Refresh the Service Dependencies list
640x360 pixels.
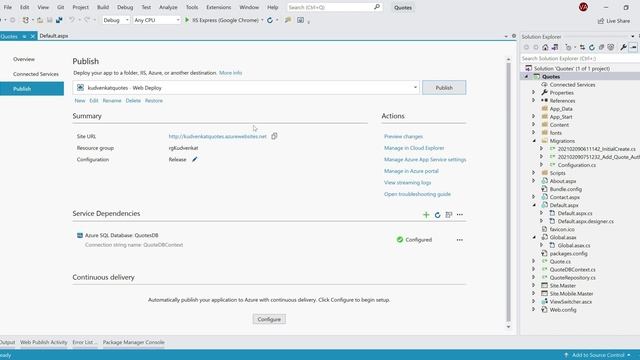(437, 215)
